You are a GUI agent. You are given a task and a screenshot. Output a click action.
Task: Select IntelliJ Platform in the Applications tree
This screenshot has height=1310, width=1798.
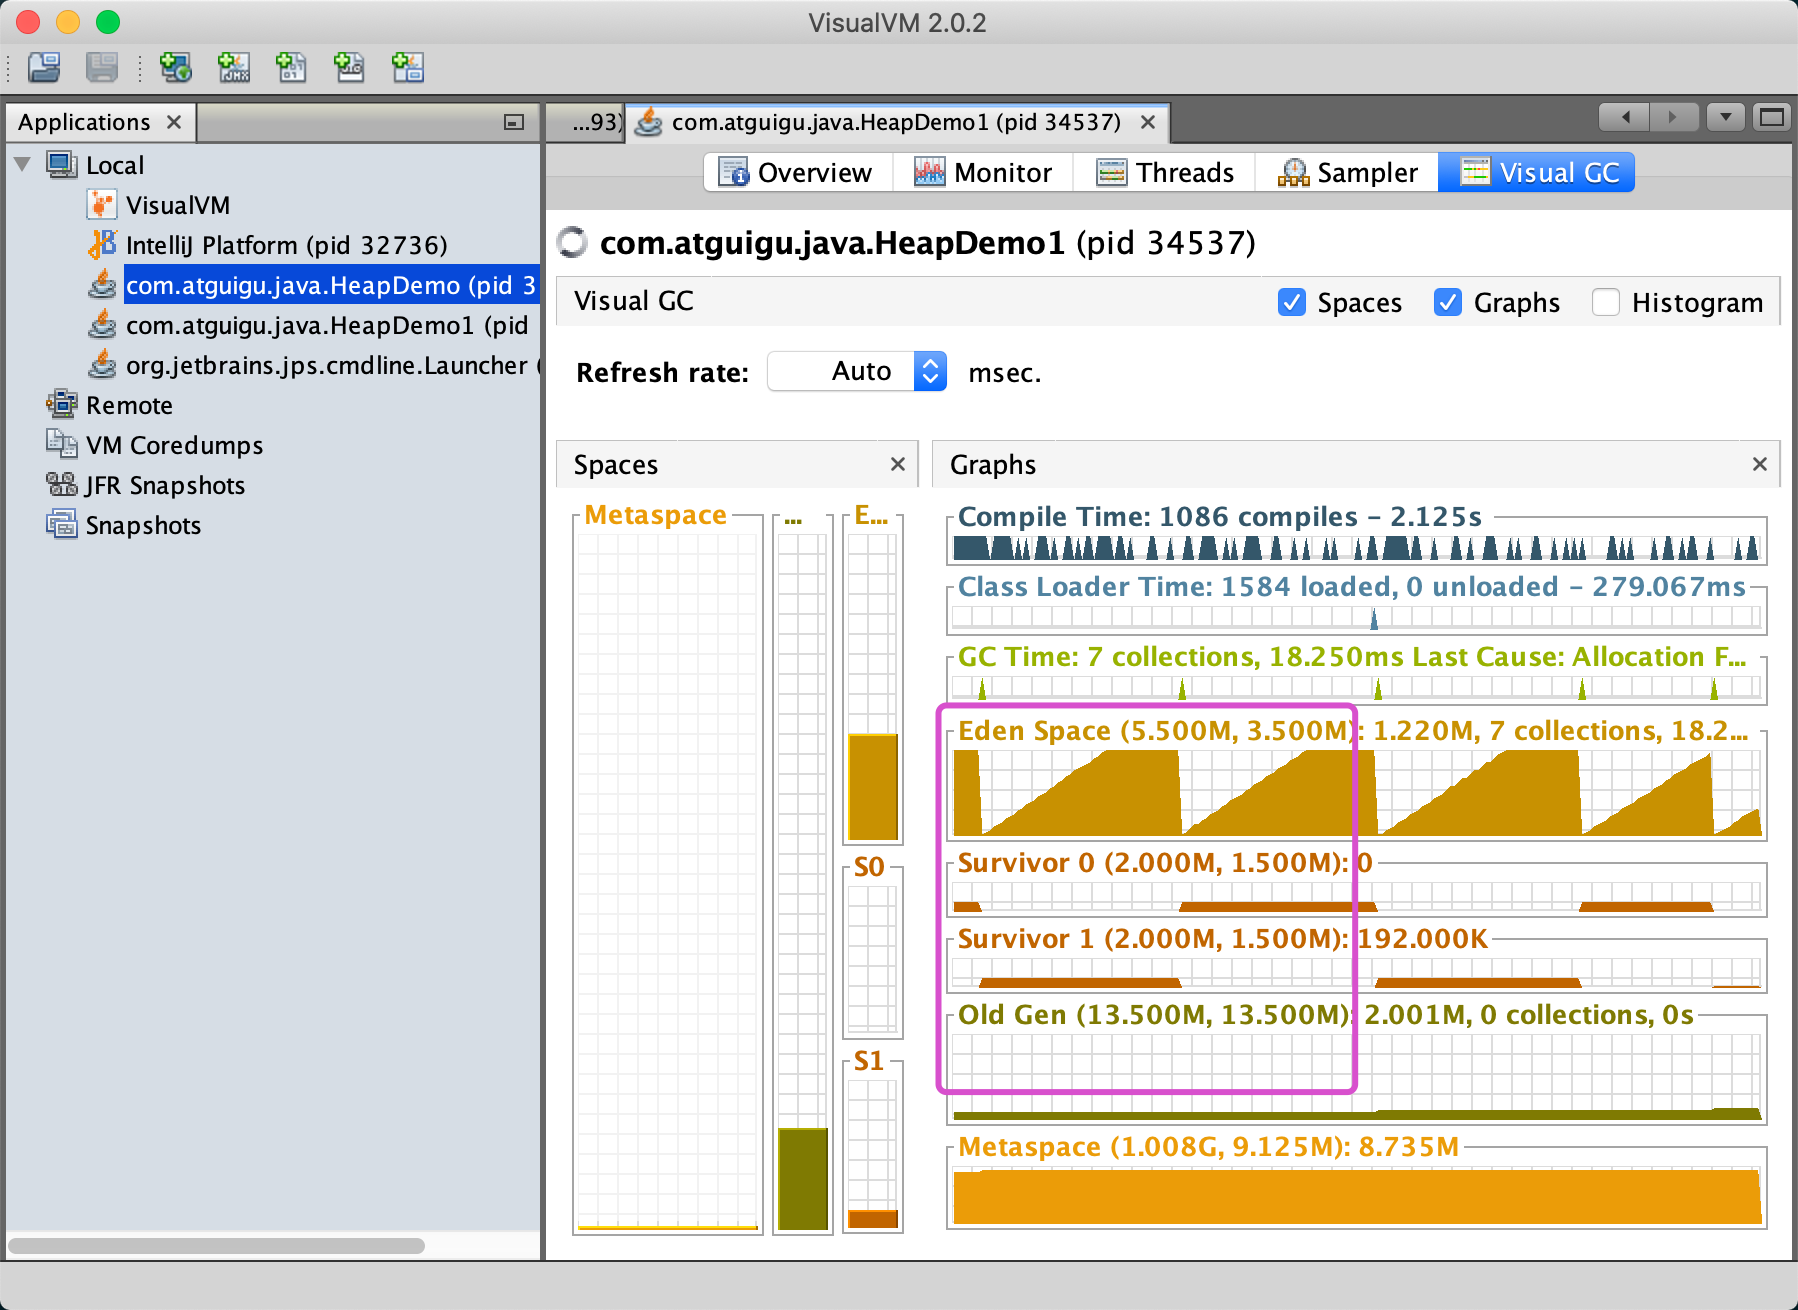(286, 245)
